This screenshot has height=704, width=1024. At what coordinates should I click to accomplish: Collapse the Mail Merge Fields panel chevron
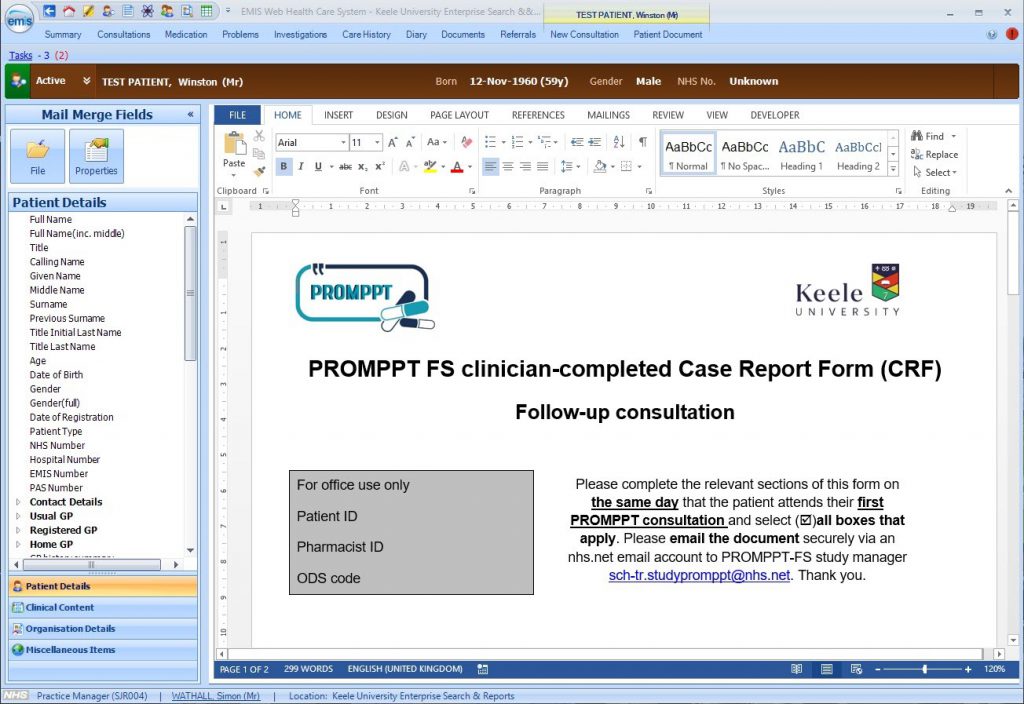point(190,114)
